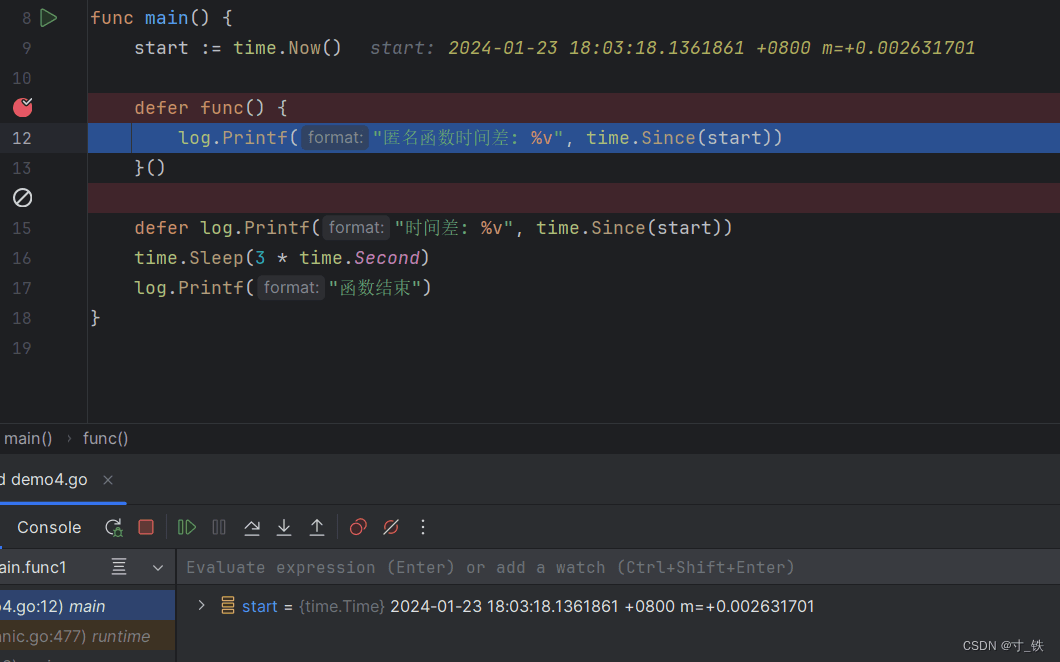Open the View Breakpoints dialog

coord(358,527)
